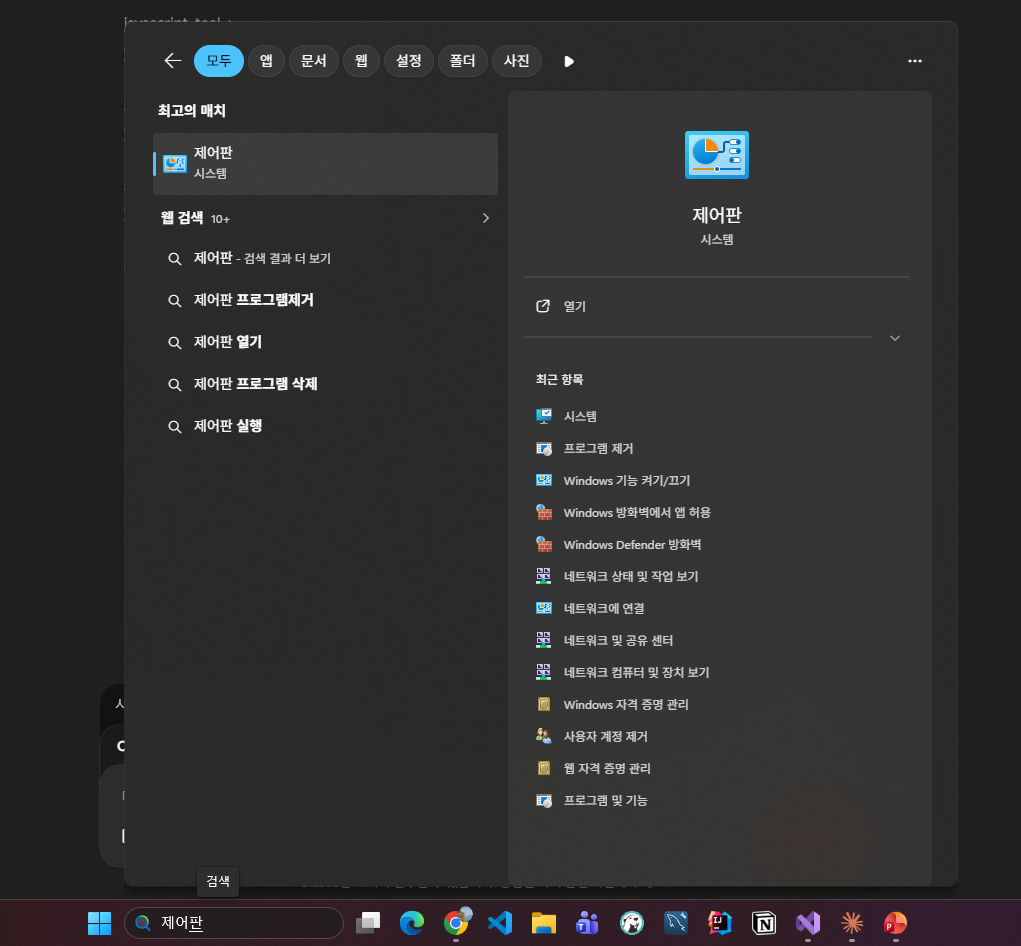
Task: Open PowerPoint from the taskbar
Action: 896,923
